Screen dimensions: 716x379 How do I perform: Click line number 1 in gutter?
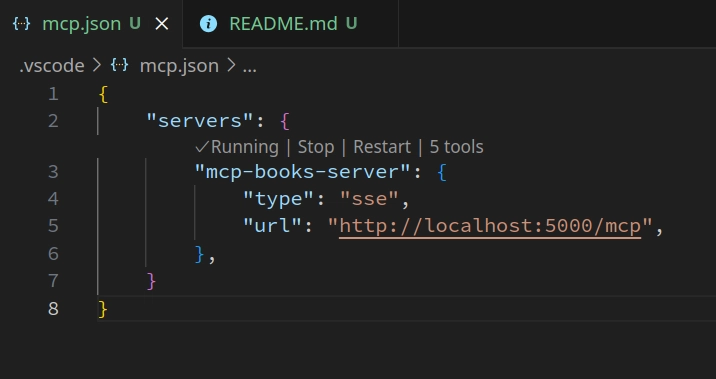click(x=53, y=94)
